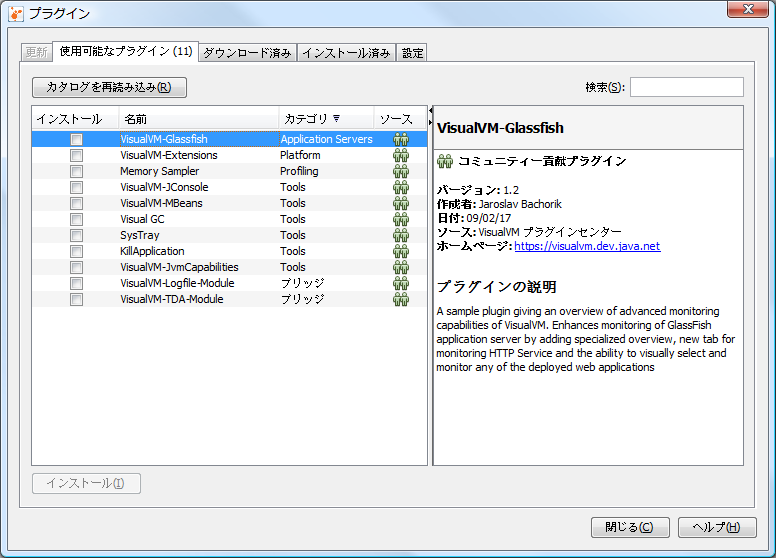Click ヘルプ button
The height and width of the screenshot is (558, 776).
[717, 527]
